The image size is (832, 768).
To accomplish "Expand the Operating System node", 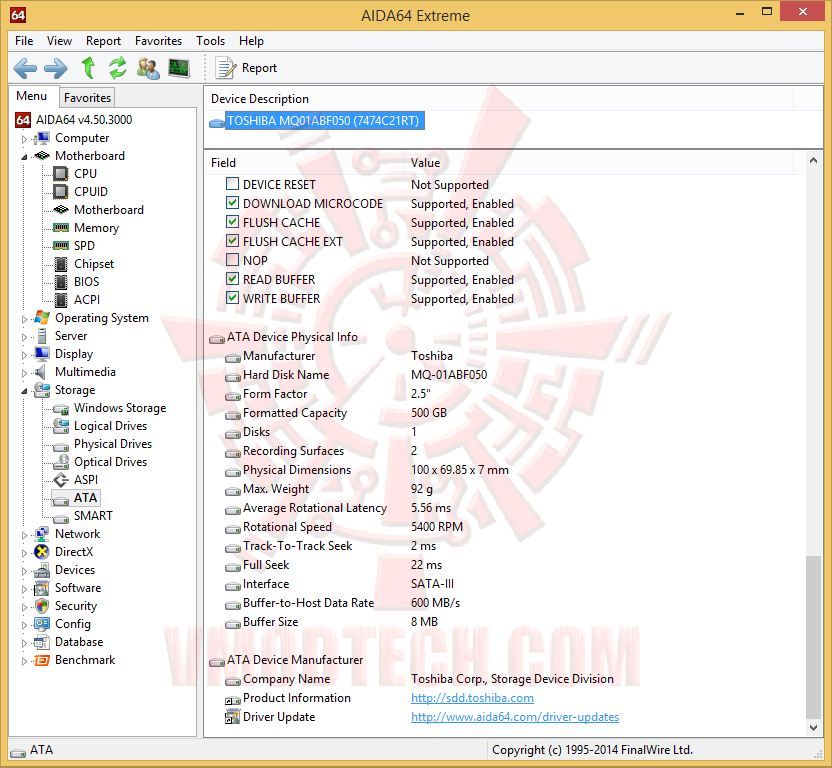I will [x=24, y=319].
